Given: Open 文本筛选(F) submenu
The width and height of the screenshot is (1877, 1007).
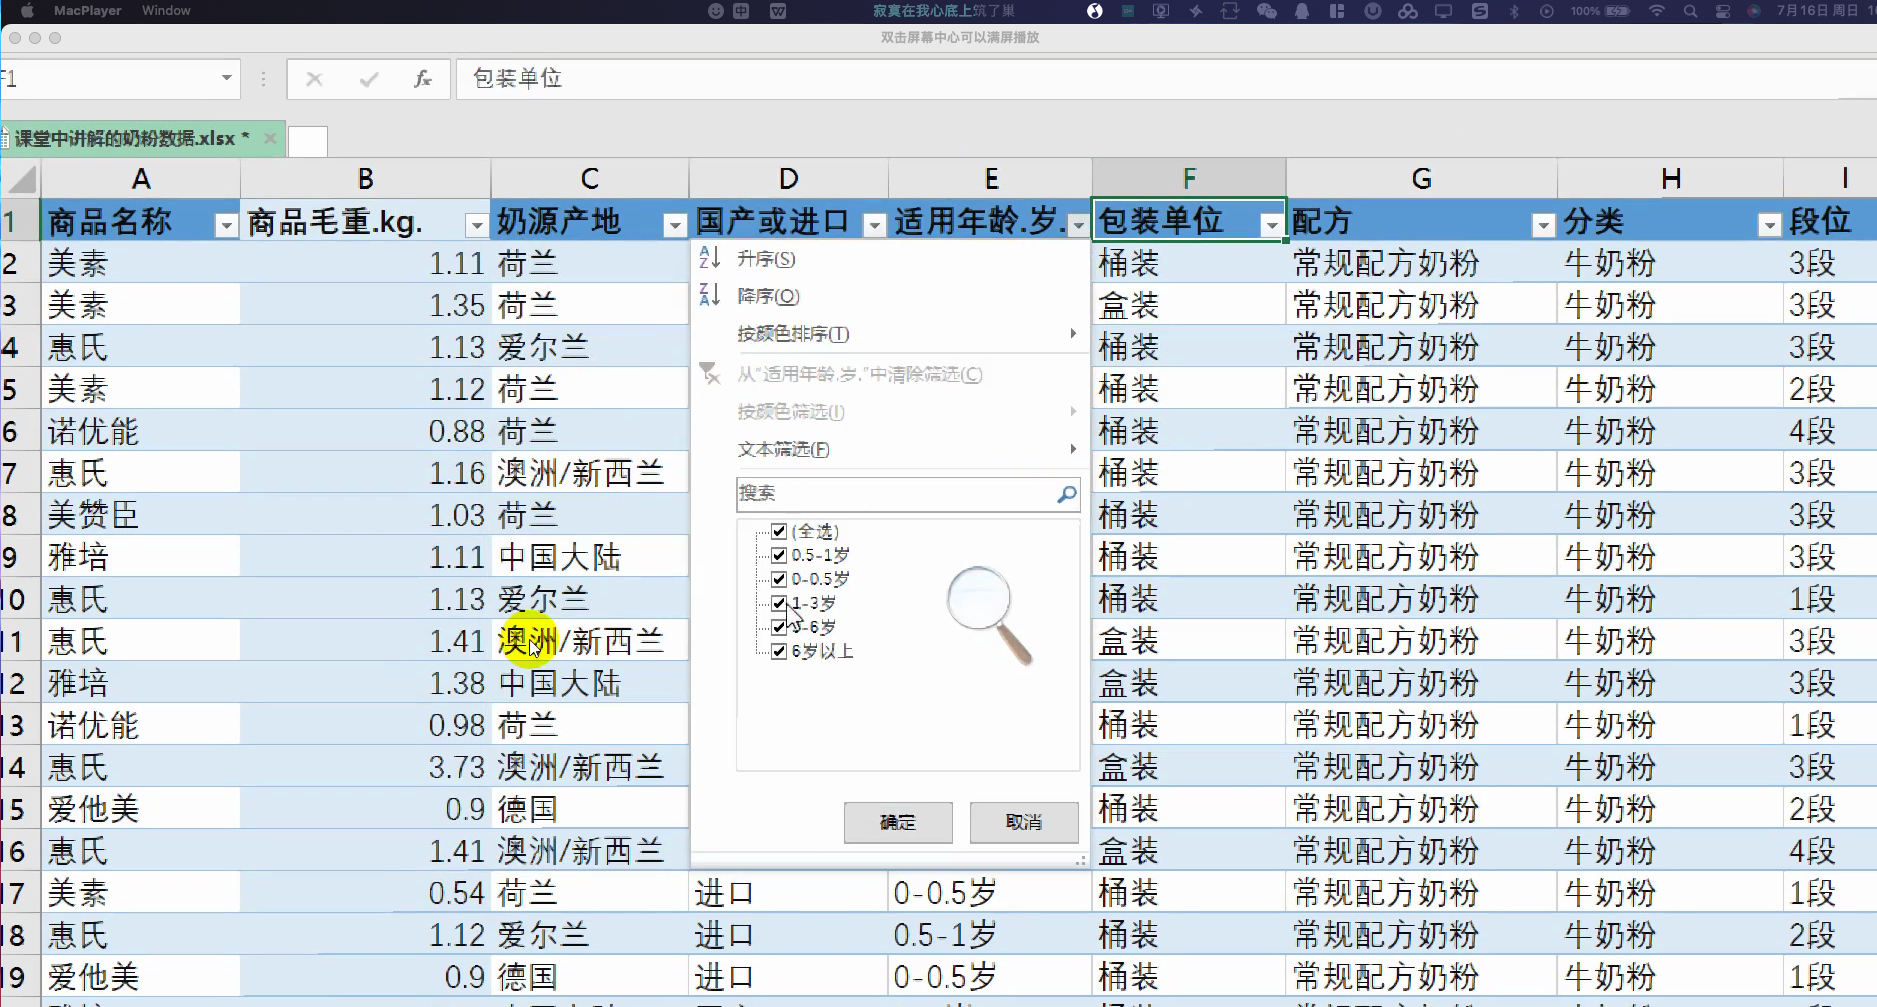Looking at the screenshot, I should pyautogui.click(x=889, y=450).
